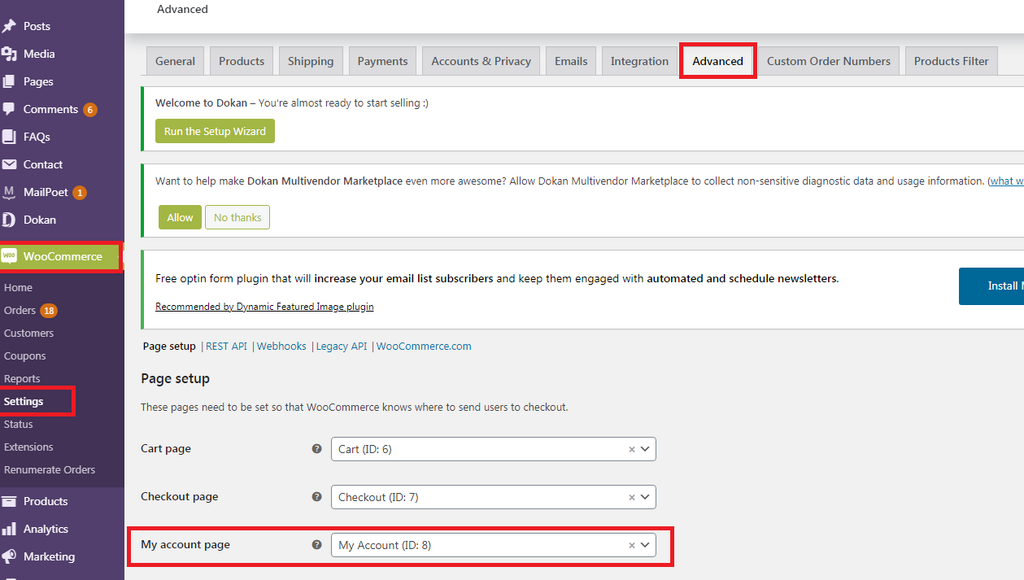Image resolution: width=1024 pixels, height=580 pixels.
Task: Open the Products Filter tab
Action: (952, 61)
